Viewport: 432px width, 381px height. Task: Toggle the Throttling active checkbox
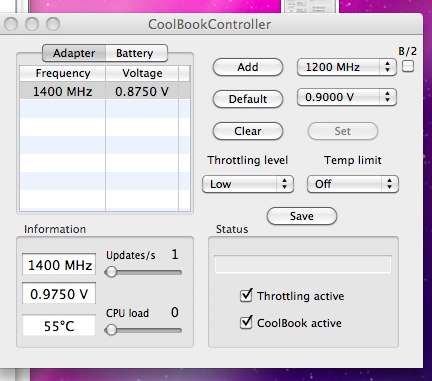(246, 296)
